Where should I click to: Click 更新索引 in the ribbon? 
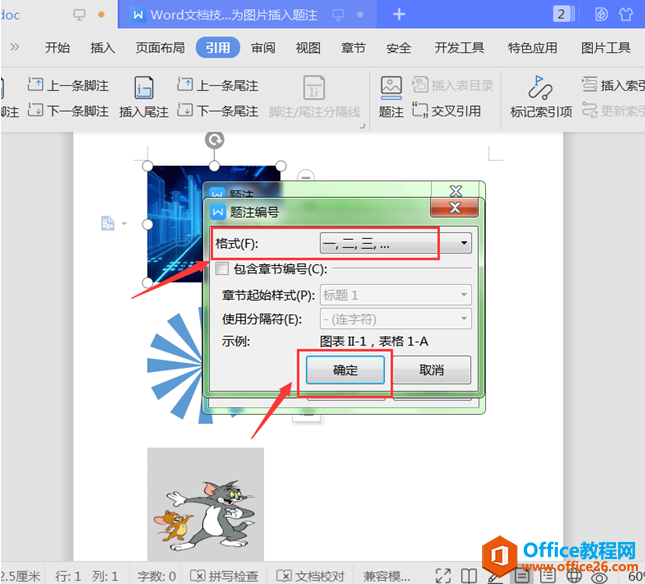coord(613,111)
